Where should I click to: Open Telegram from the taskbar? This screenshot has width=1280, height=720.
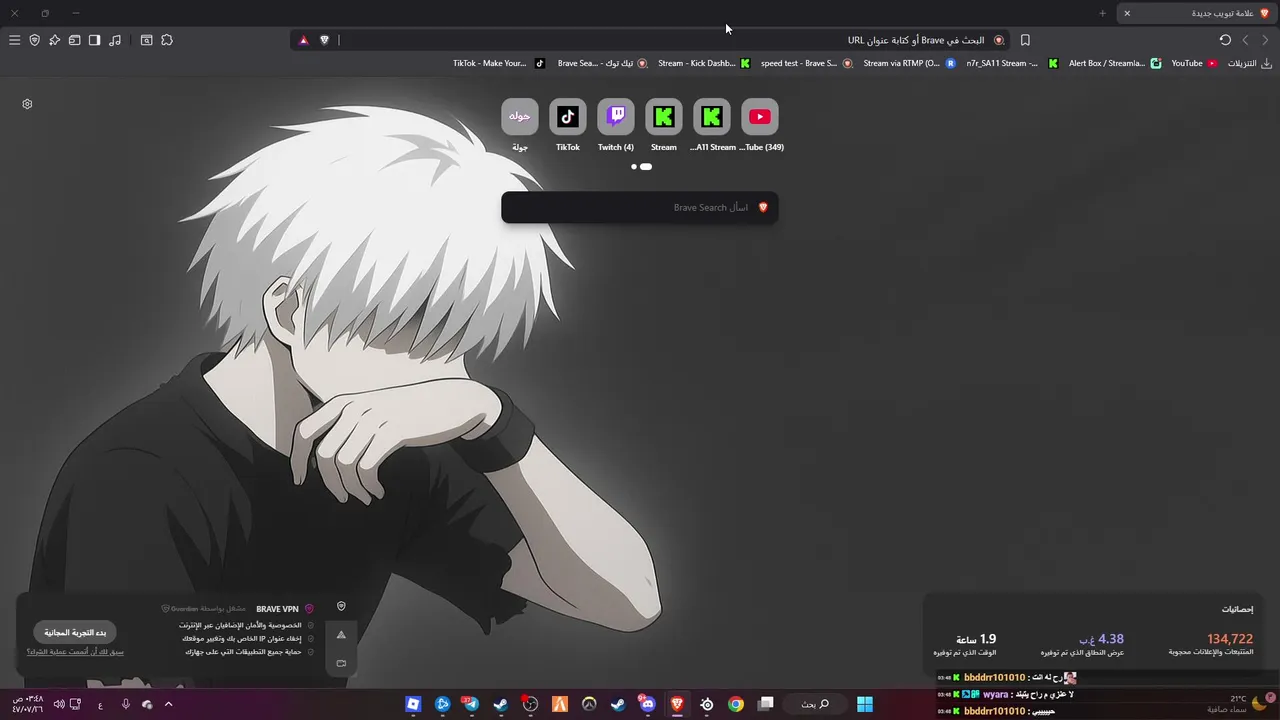(x=471, y=704)
